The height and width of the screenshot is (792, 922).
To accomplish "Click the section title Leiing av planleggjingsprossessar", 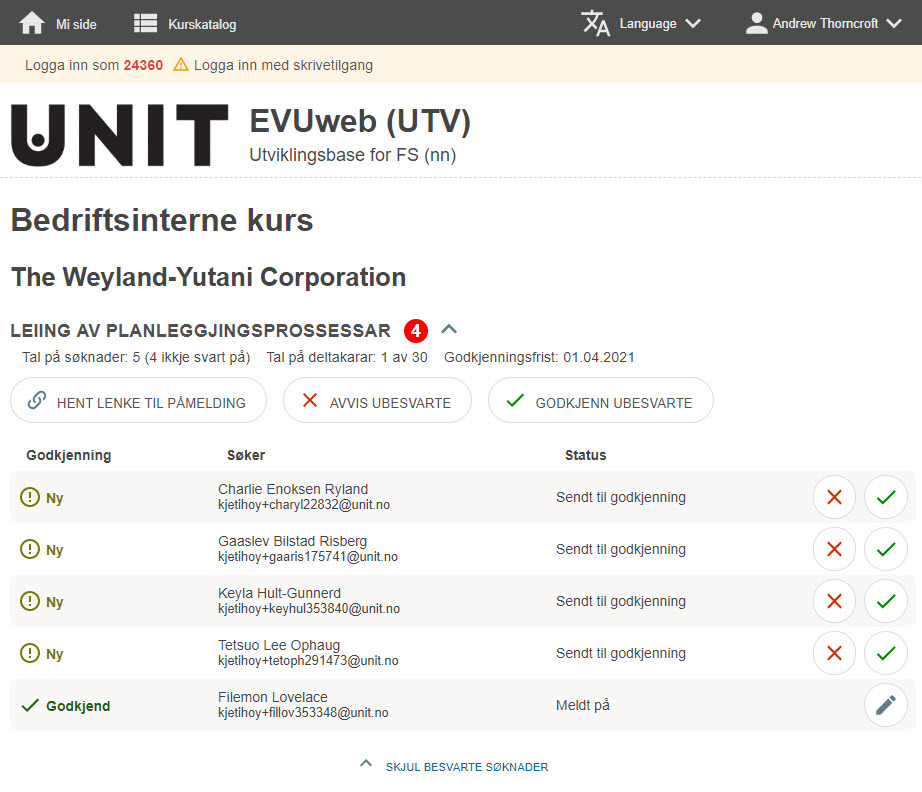I will (x=201, y=330).
